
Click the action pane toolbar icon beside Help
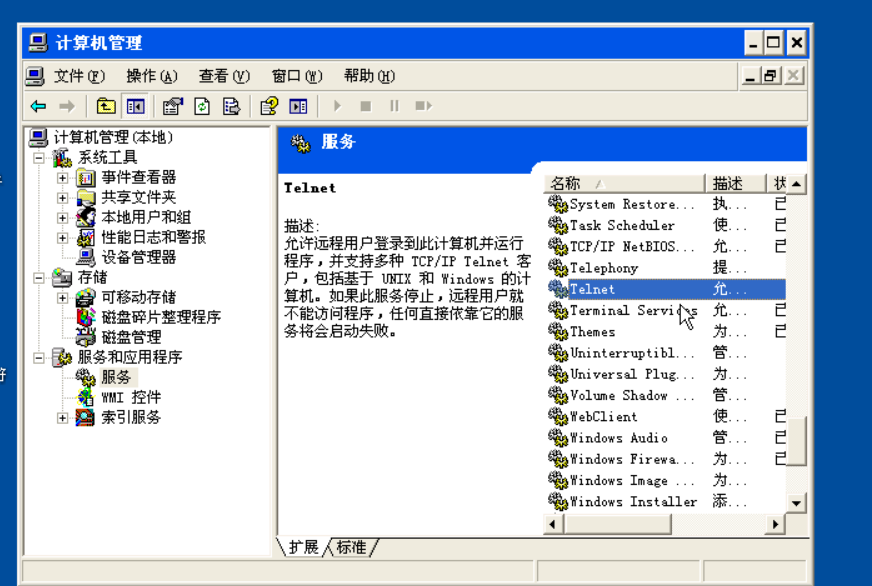[298, 106]
